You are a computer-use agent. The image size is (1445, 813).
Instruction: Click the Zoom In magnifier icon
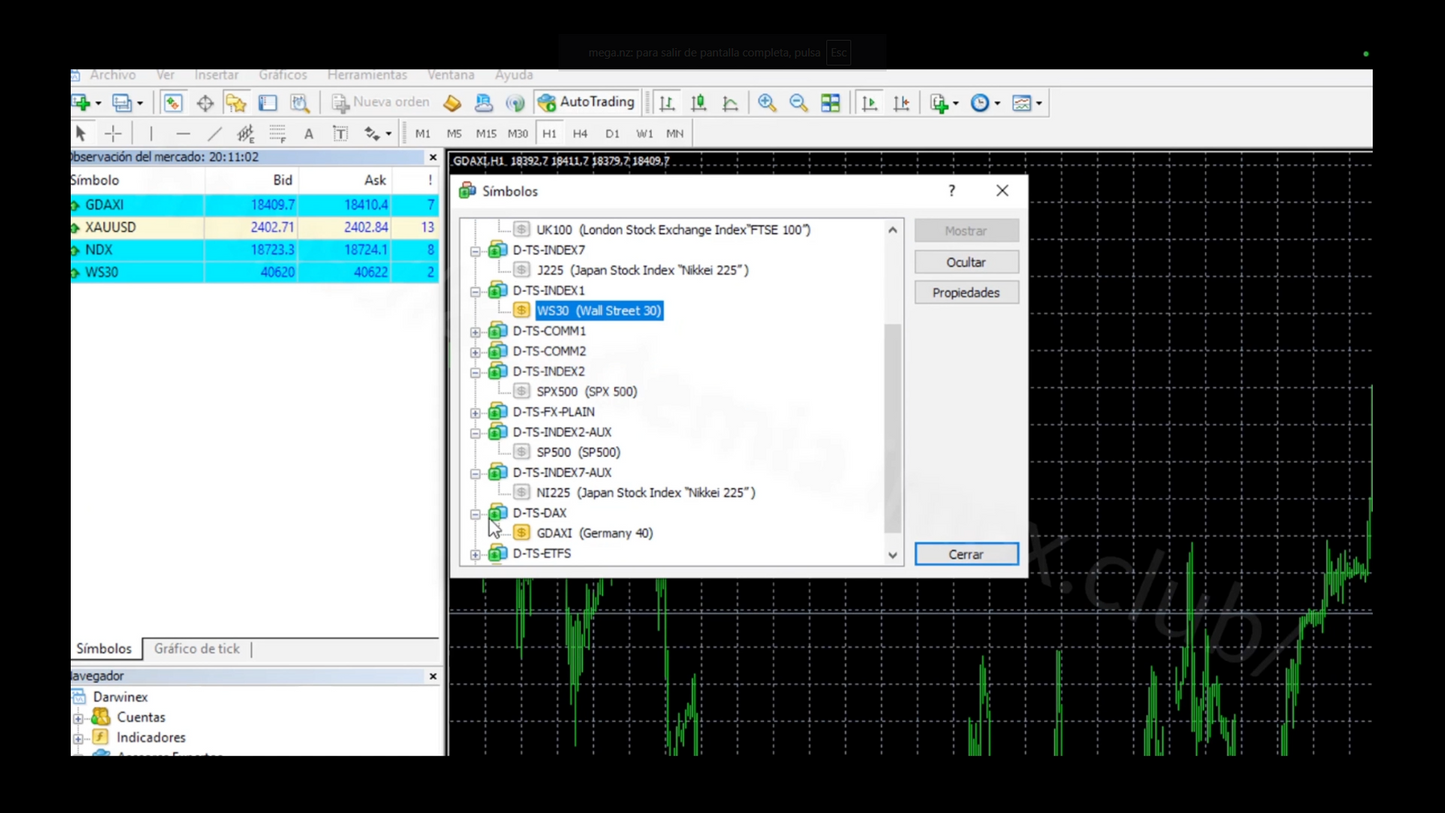(x=767, y=103)
